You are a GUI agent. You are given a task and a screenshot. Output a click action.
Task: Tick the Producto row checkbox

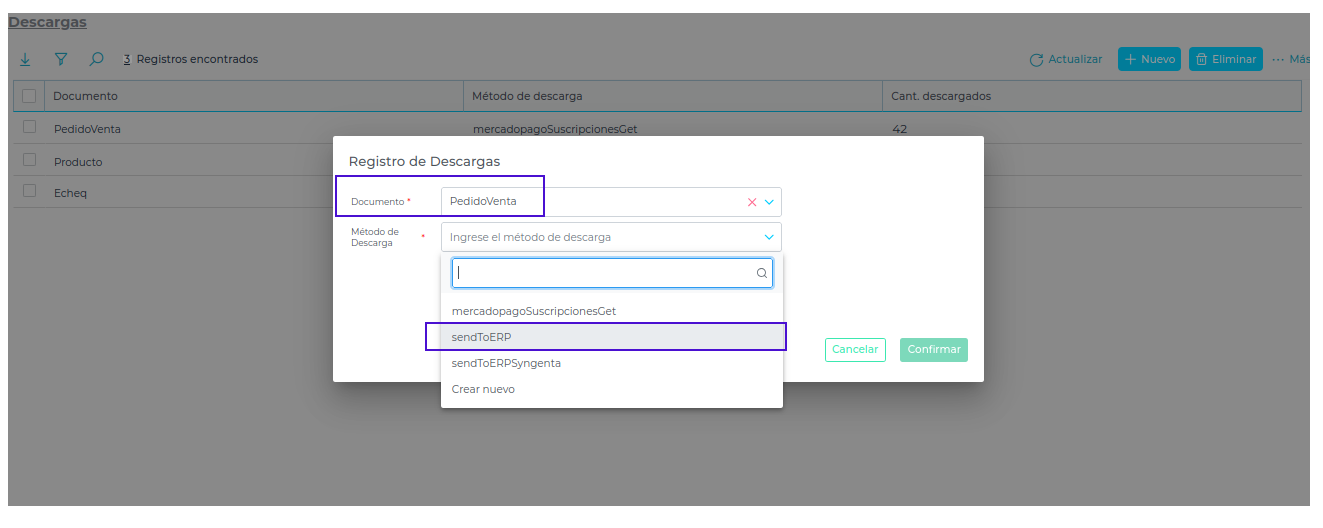pos(29,160)
